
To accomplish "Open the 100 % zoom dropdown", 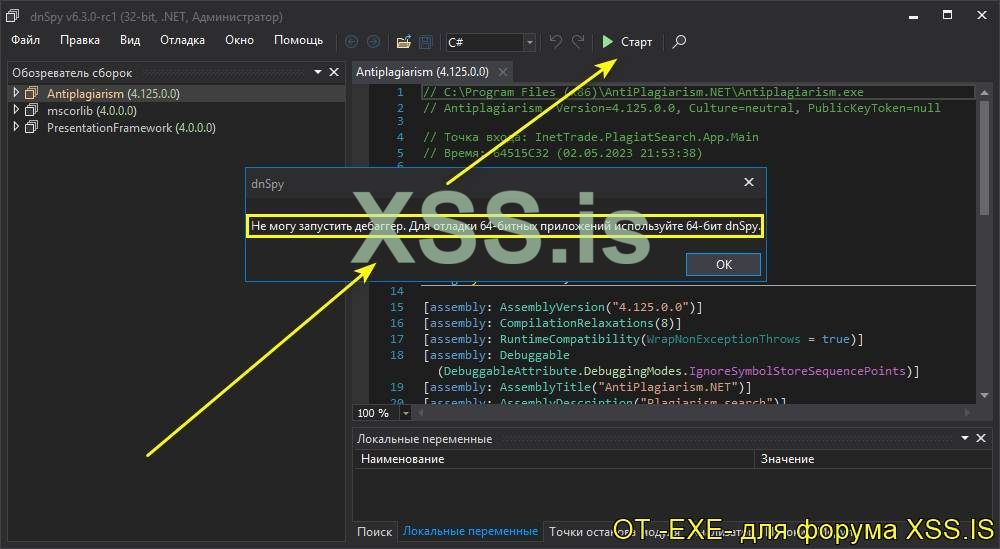I will click(x=406, y=413).
